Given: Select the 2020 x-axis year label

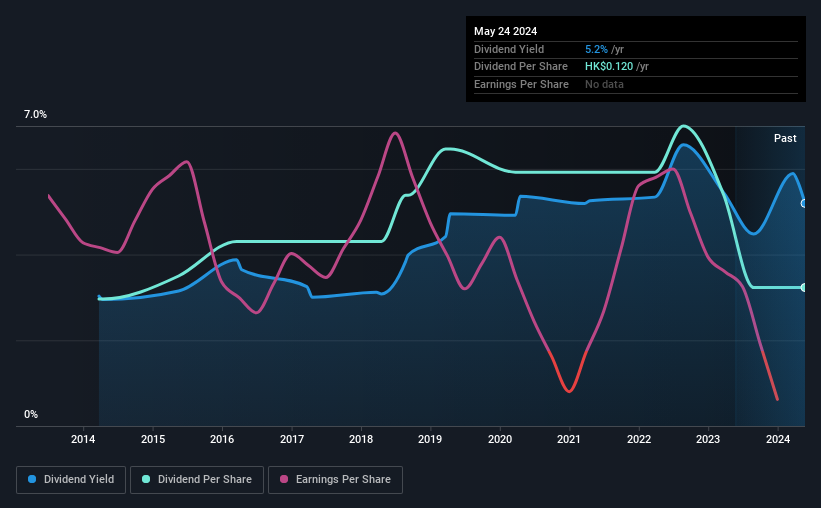Looking at the screenshot, I should [x=500, y=439].
